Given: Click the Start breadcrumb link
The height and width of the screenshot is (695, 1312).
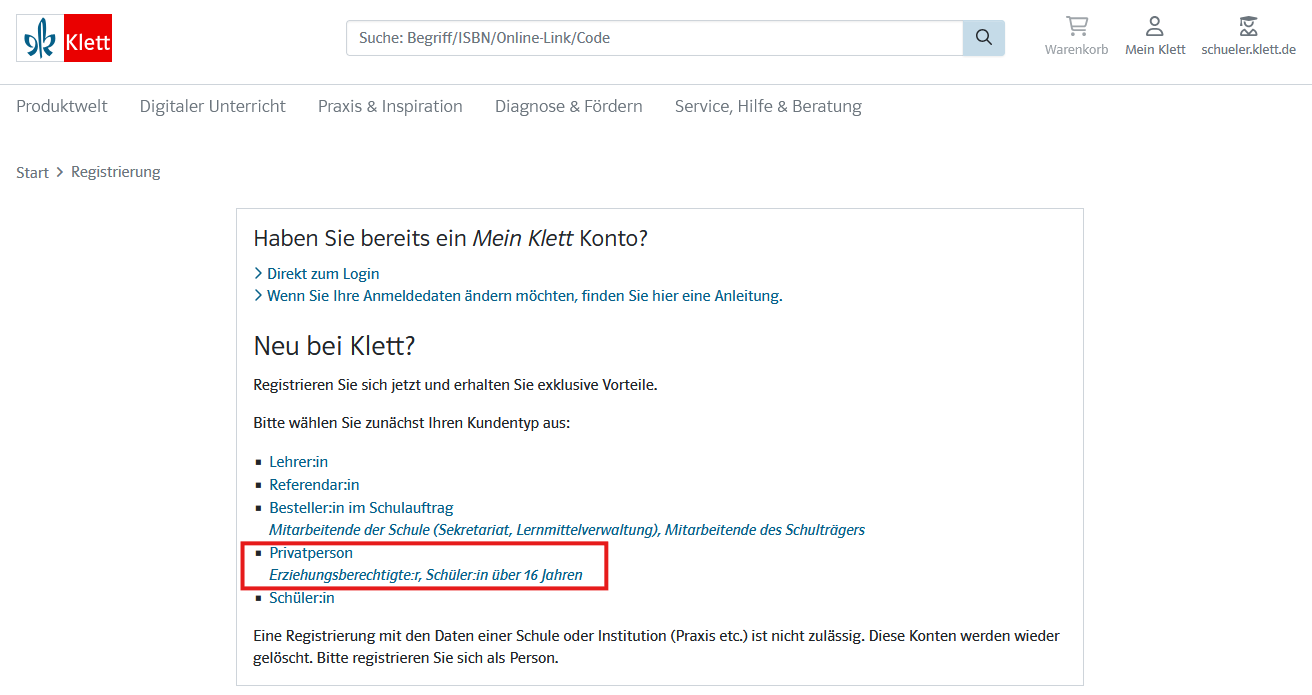Looking at the screenshot, I should (x=32, y=172).
